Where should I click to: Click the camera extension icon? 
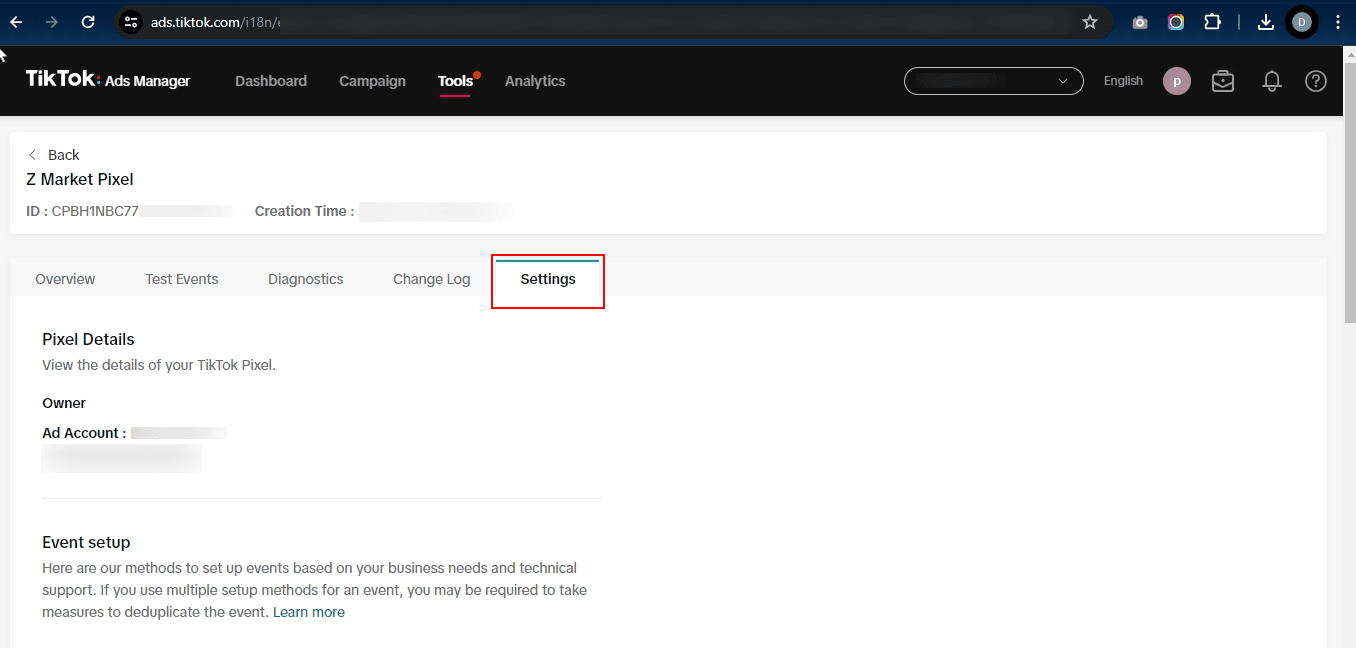click(x=1140, y=22)
